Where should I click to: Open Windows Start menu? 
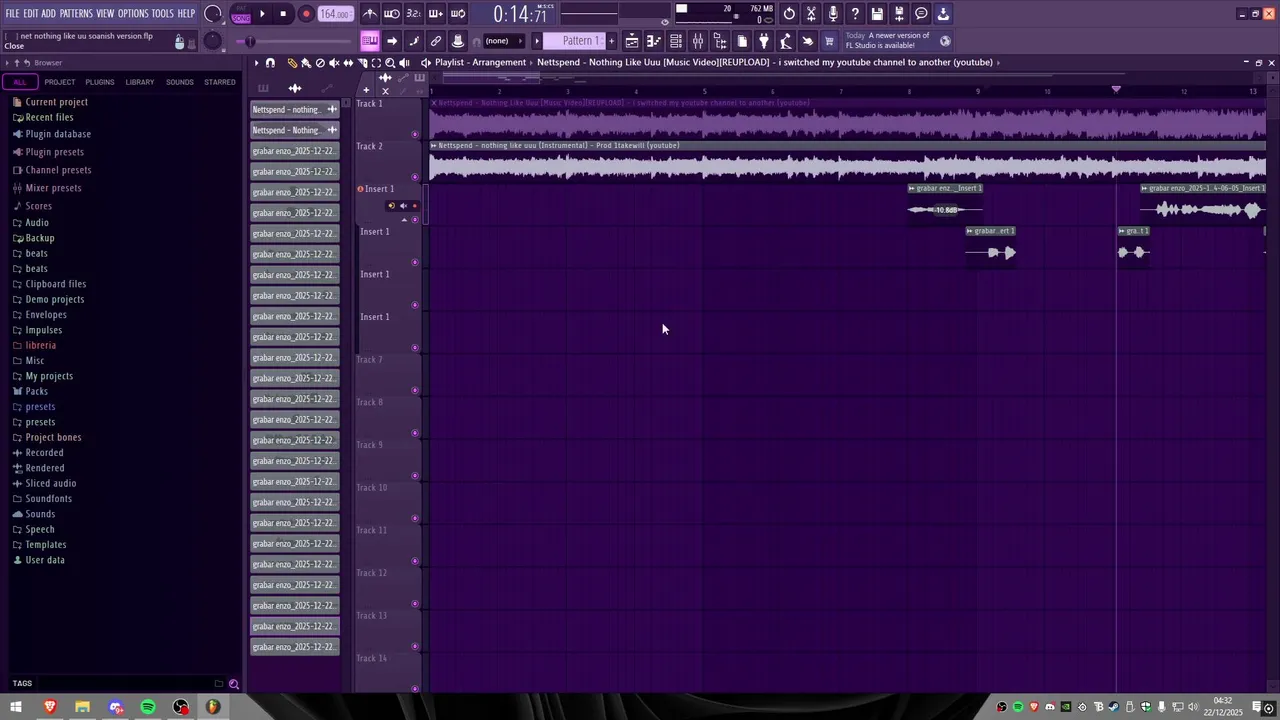coord(16,707)
